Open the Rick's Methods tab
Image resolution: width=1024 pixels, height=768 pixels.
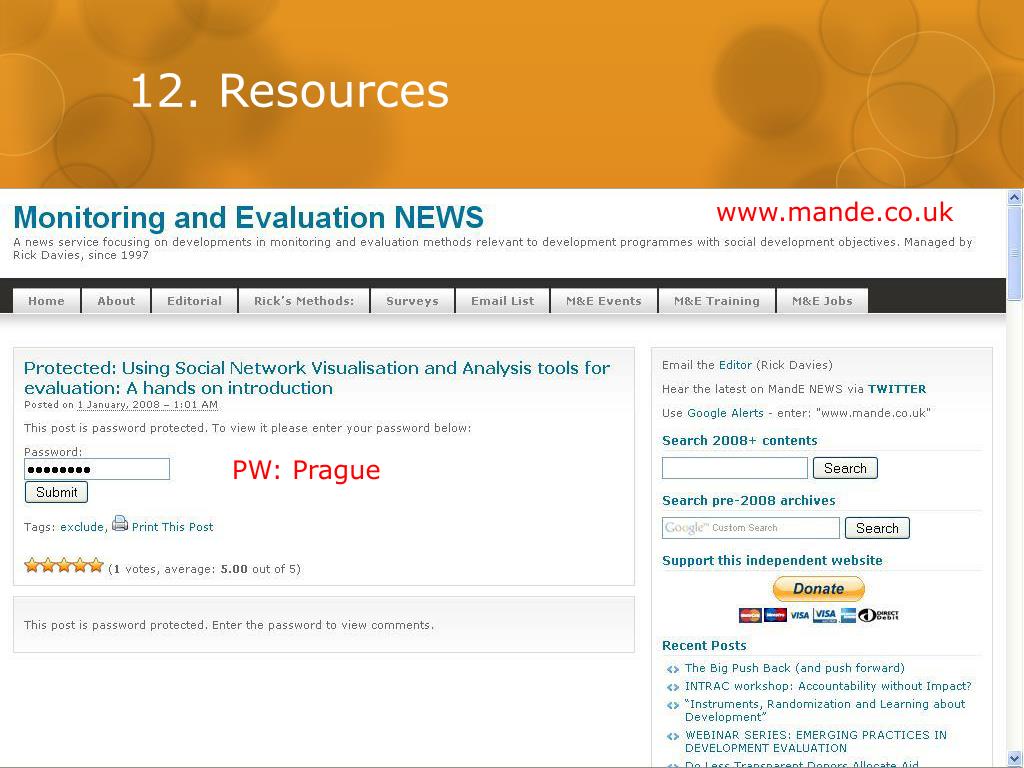[304, 301]
